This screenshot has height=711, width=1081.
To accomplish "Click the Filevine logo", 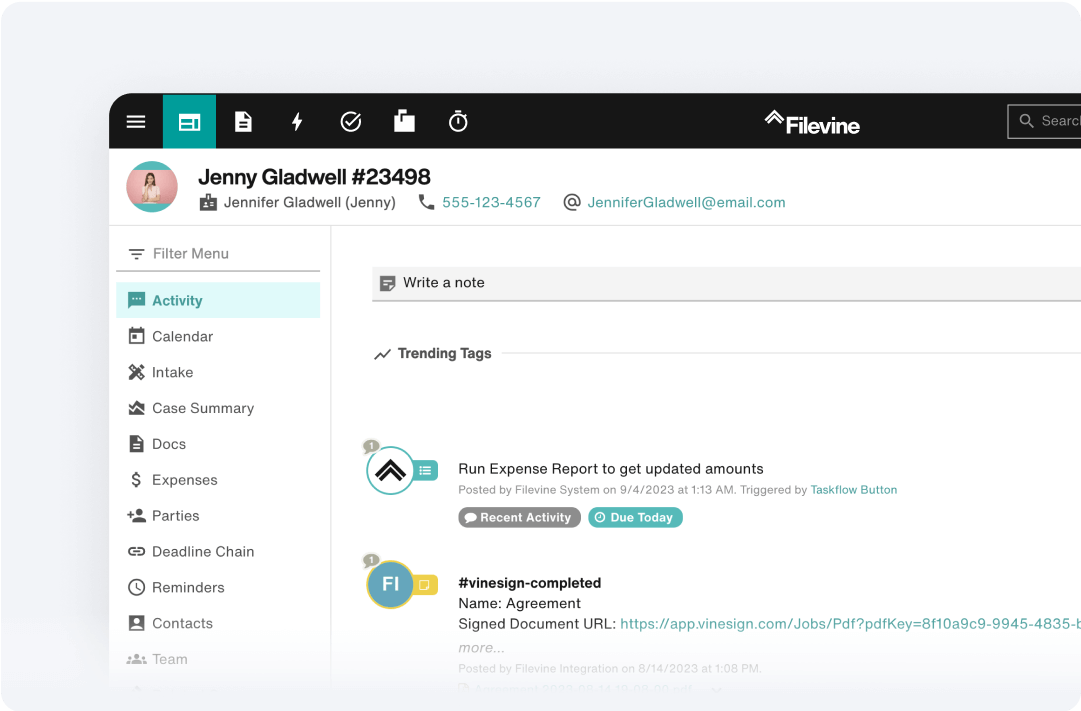I will click(812, 123).
